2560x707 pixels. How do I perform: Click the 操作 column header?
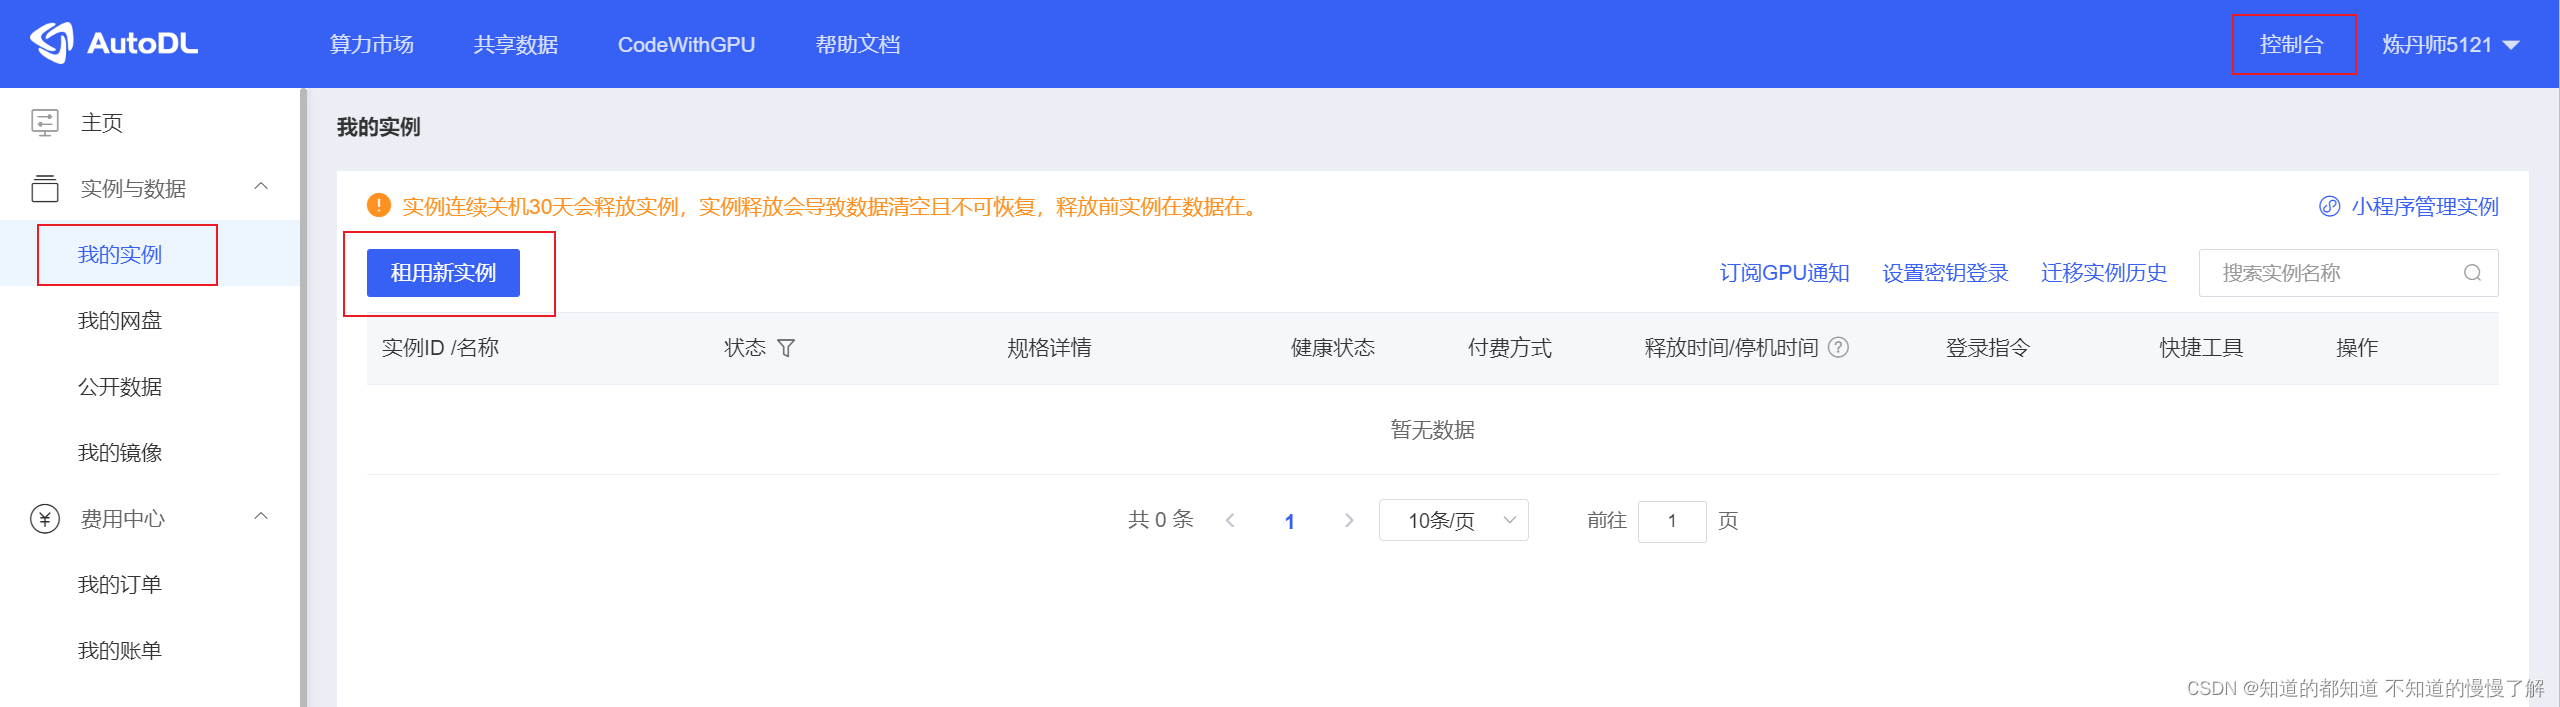click(x=2357, y=348)
